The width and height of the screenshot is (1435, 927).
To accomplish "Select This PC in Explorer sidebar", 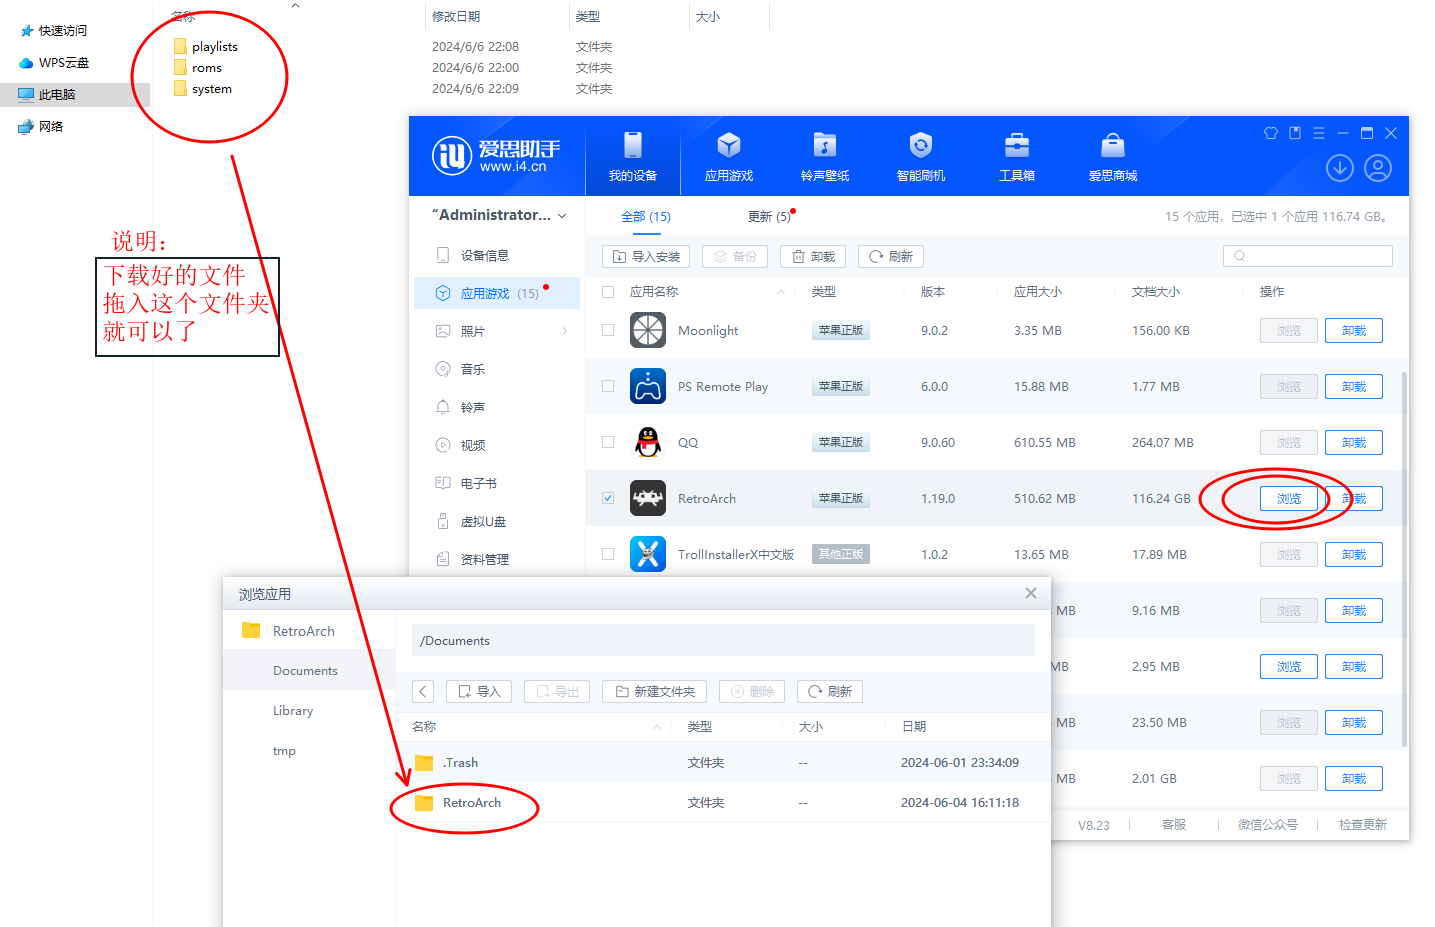I will coord(75,94).
